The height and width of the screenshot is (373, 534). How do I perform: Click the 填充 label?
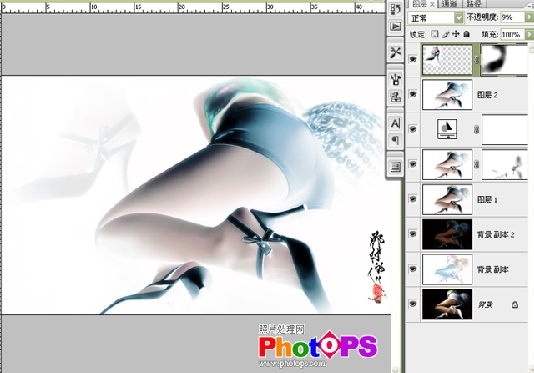(x=490, y=34)
